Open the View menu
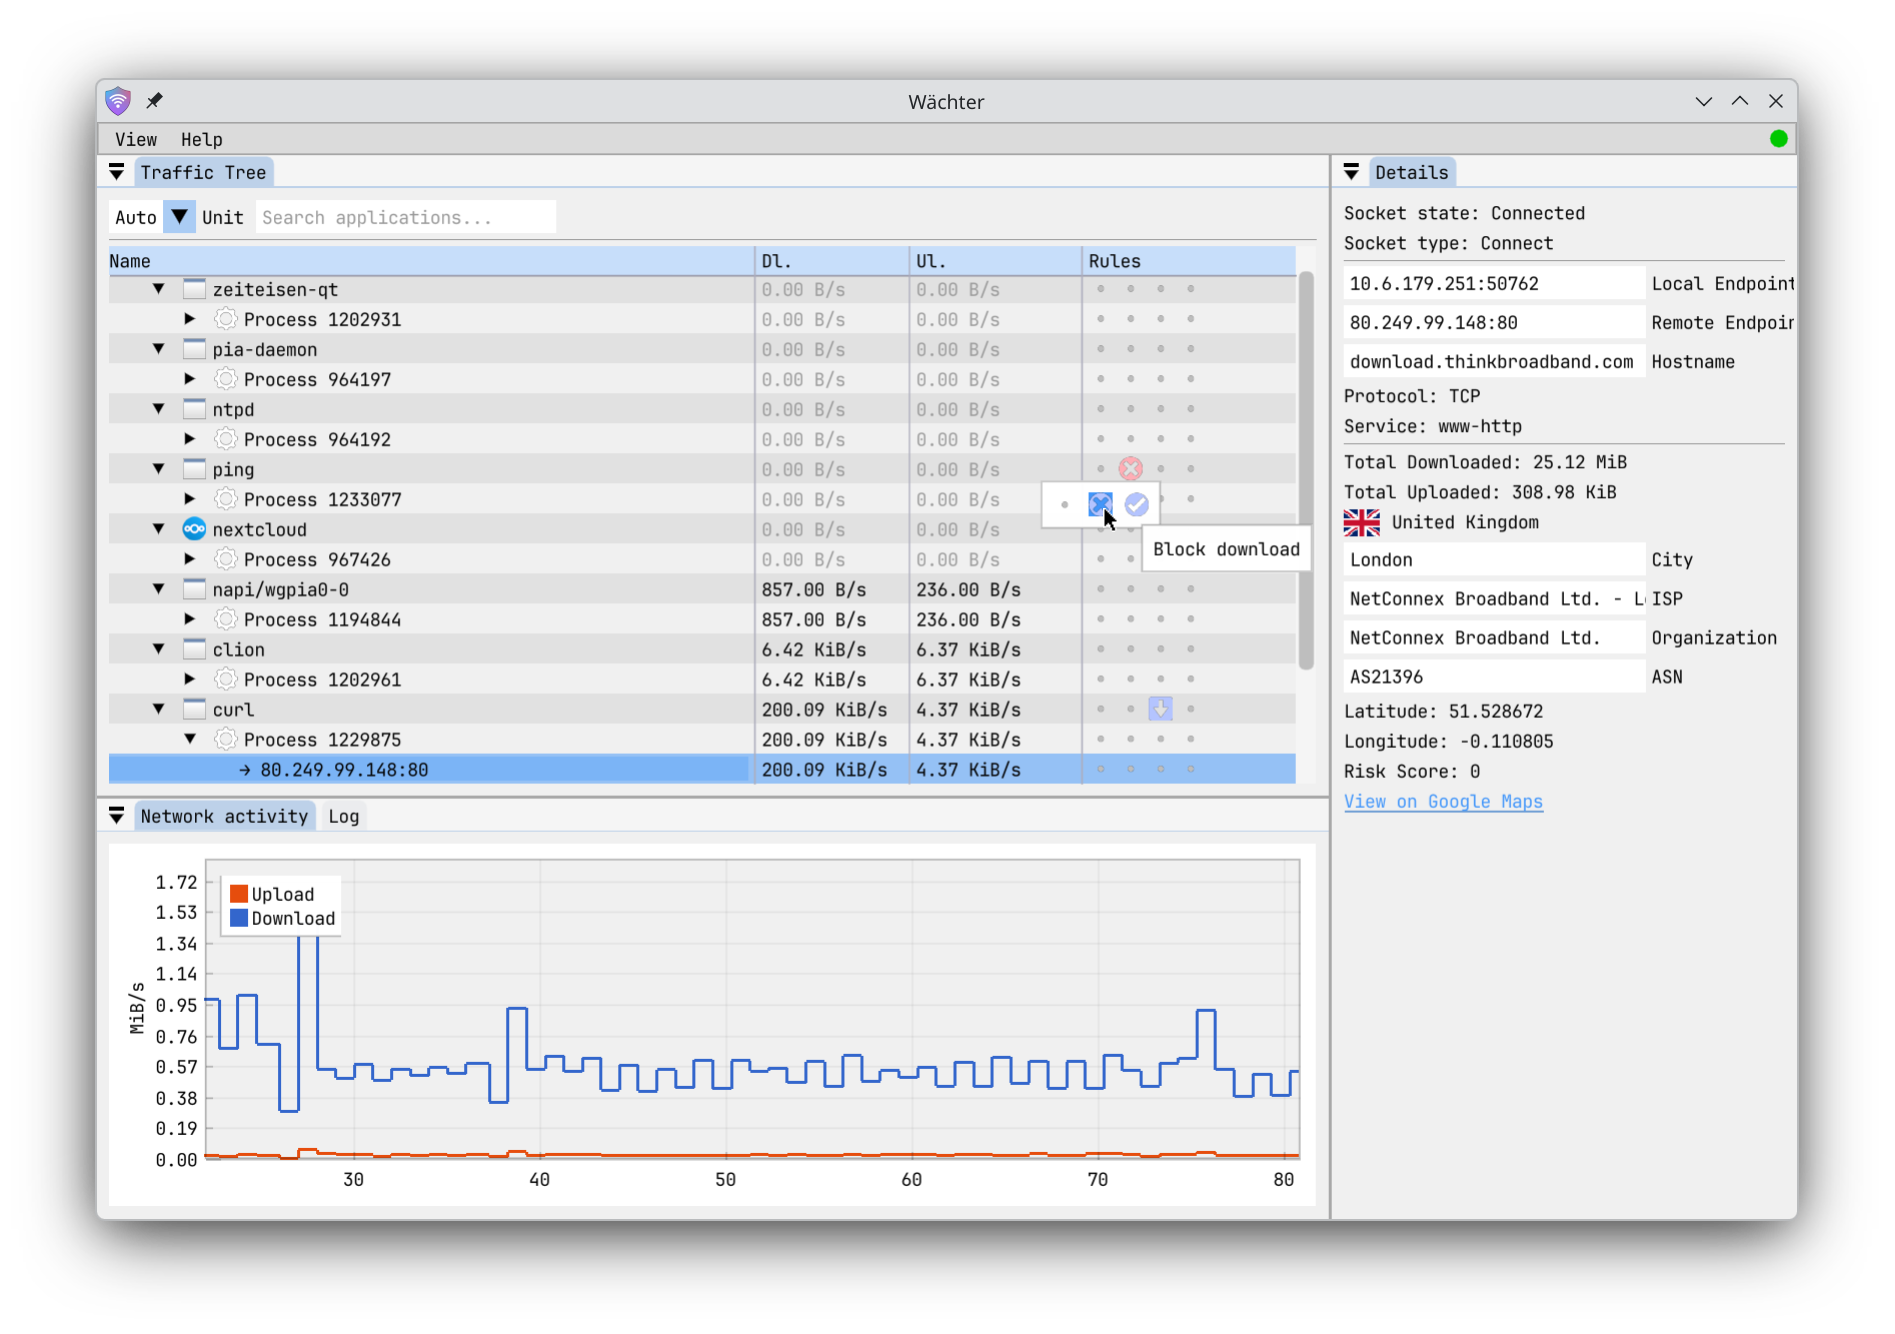 [135, 139]
